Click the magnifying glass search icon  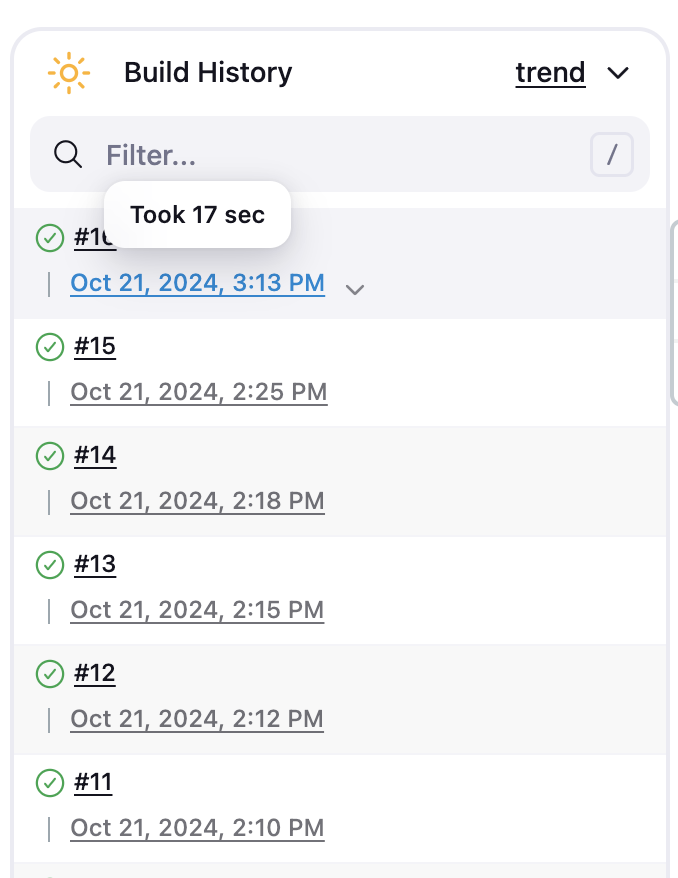tap(68, 154)
